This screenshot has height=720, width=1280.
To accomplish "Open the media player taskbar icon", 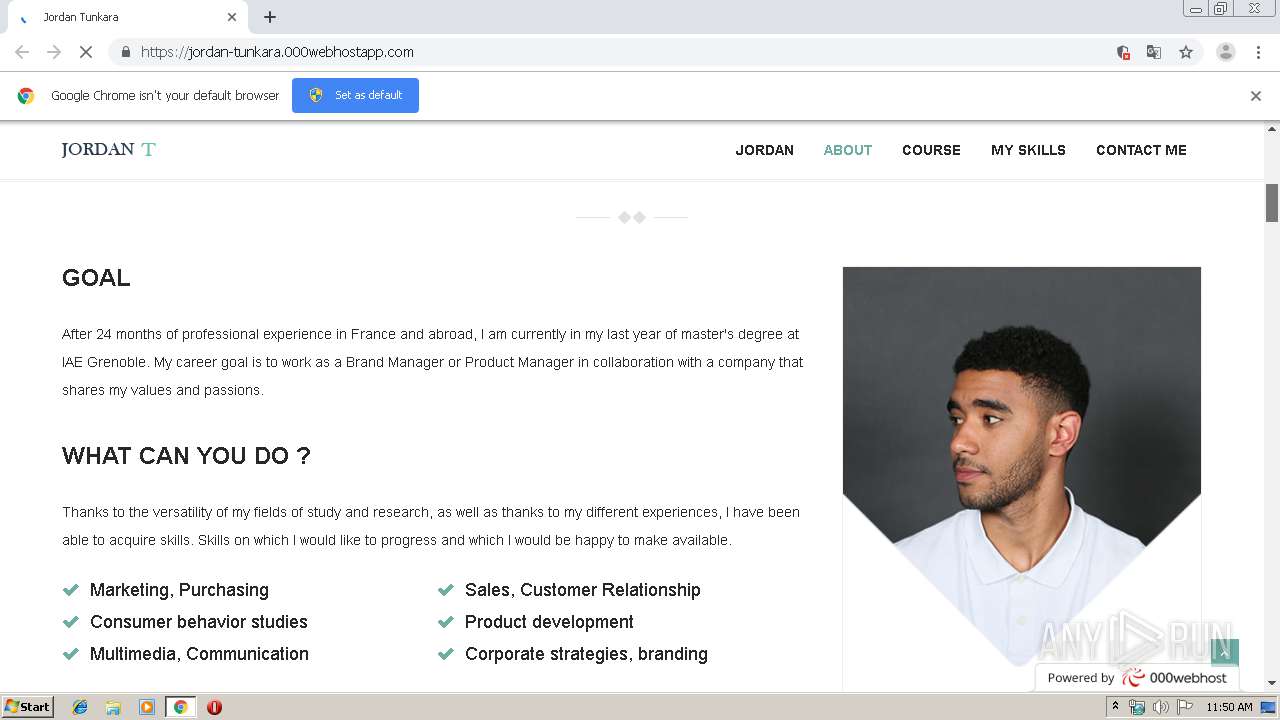I will tap(147, 707).
